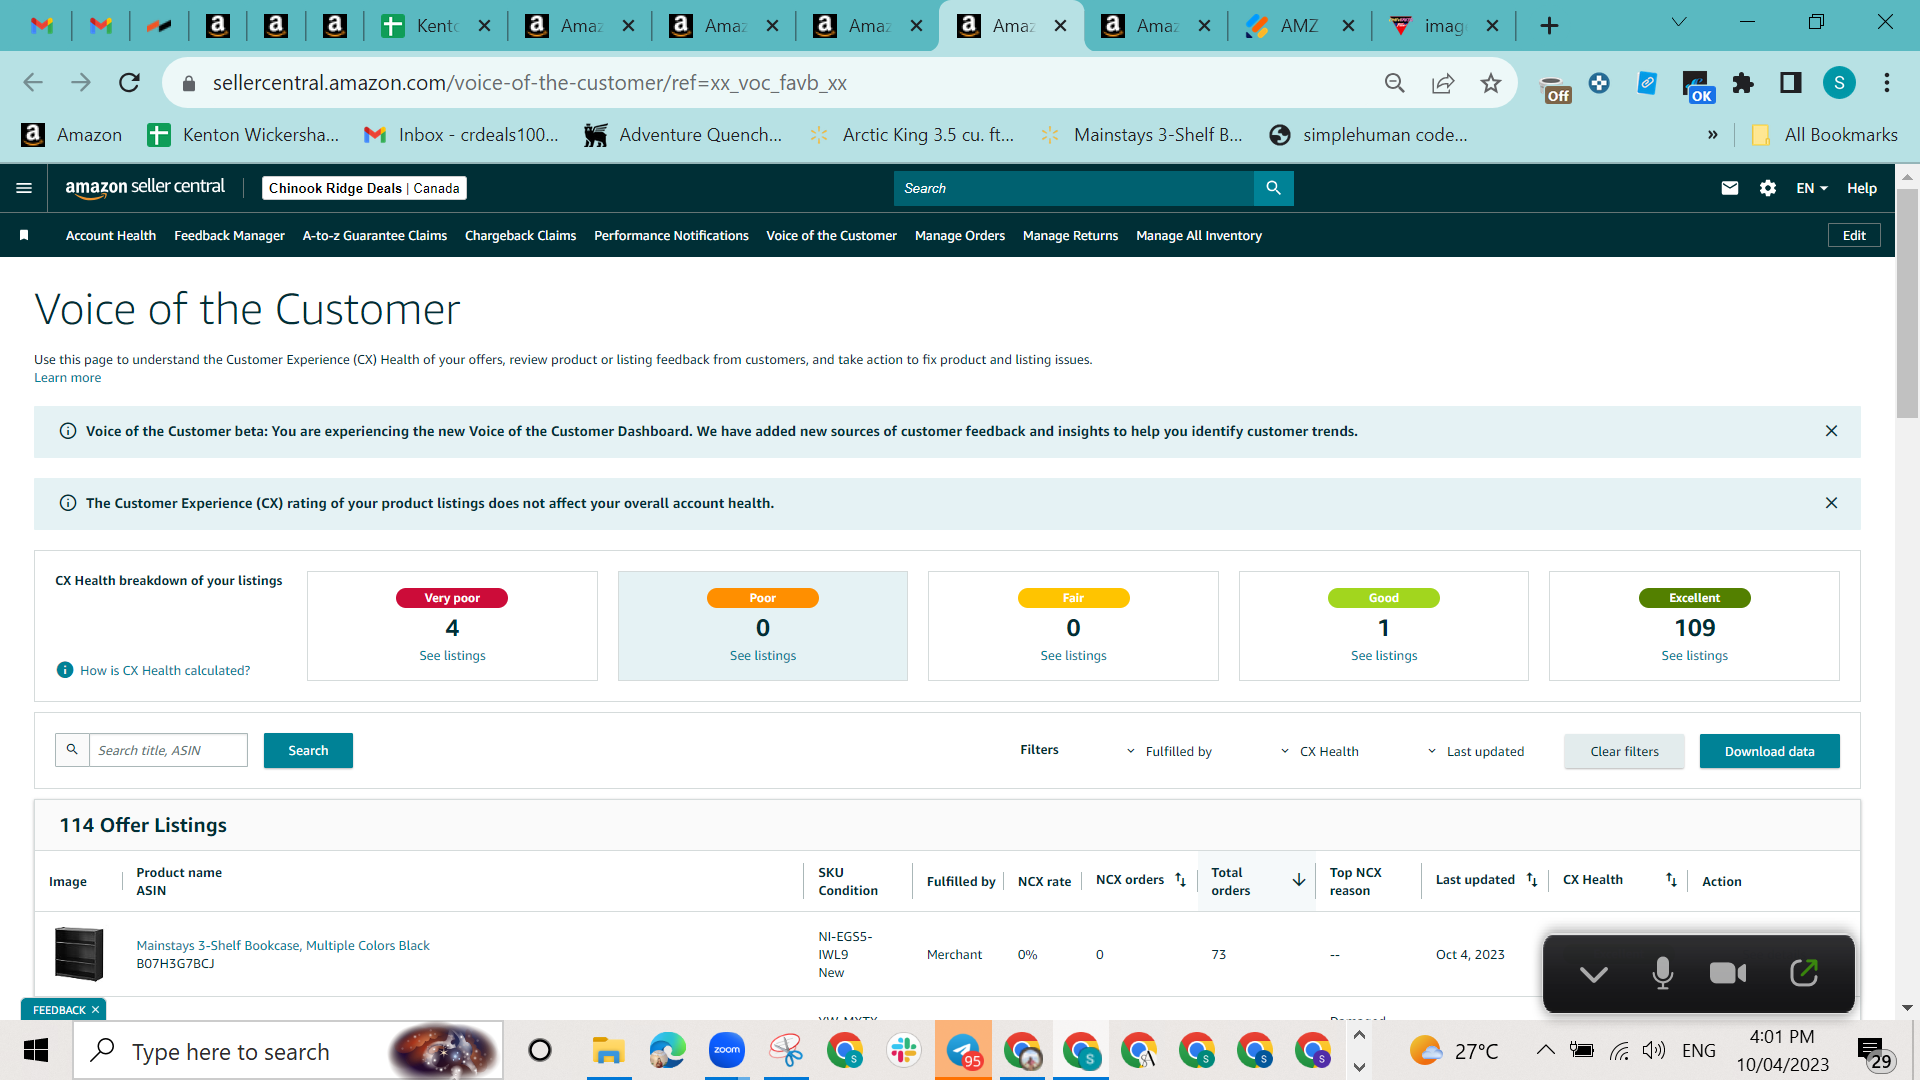Click the browser share icon
This screenshot has width=1920, height=1080.
pyautogui.click(x=1442, y=83)
